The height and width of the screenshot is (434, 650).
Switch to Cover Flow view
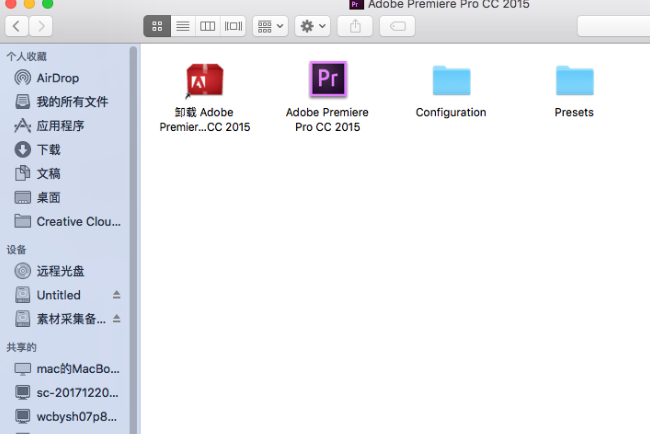coord(233,26)
